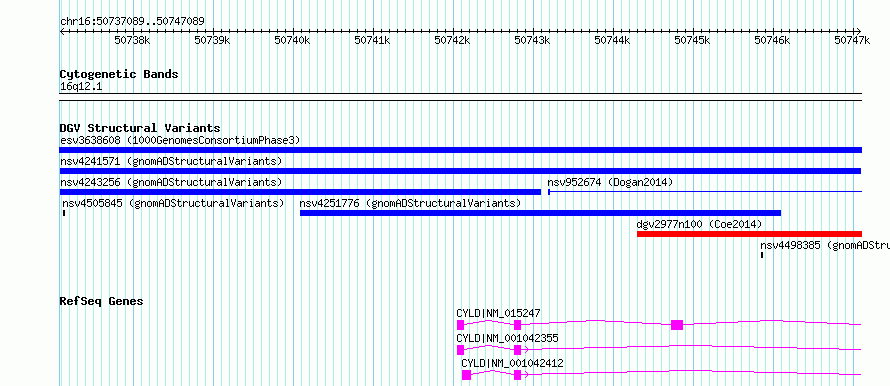
Task: Click third, largest exon of CYLD|NM_015247
Action: 677,325
